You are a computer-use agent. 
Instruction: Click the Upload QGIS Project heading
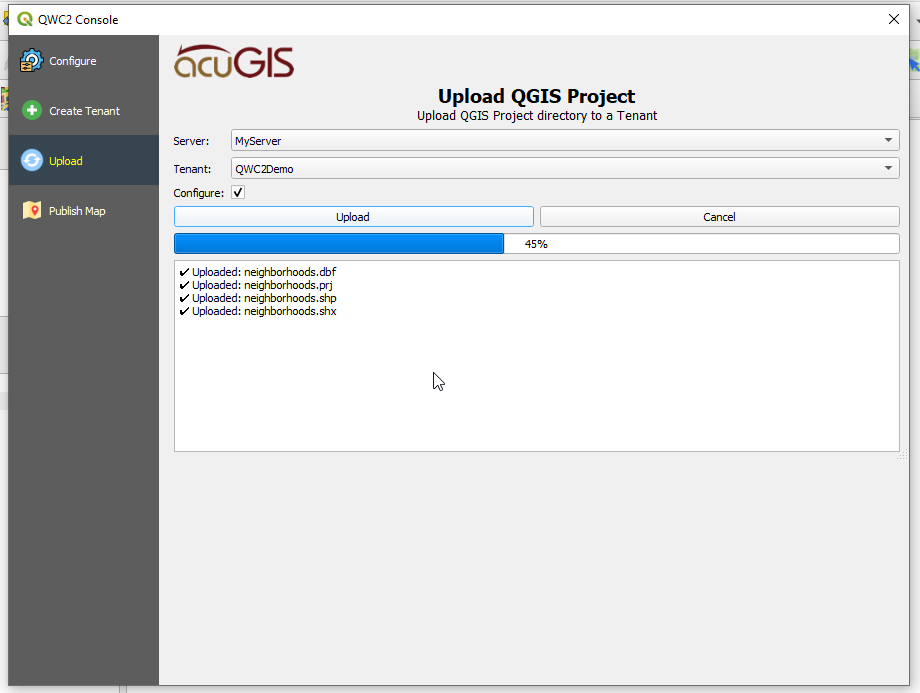click(x=536, y=97)
